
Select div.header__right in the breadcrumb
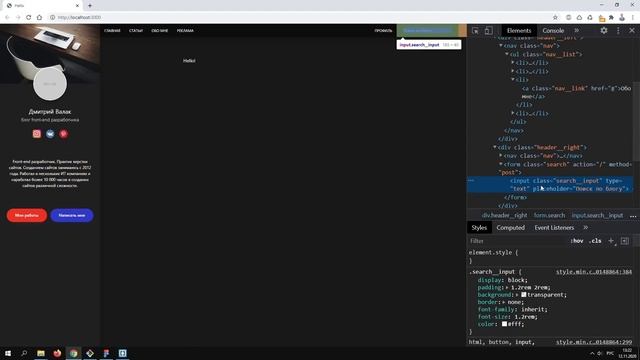(504, 215)
